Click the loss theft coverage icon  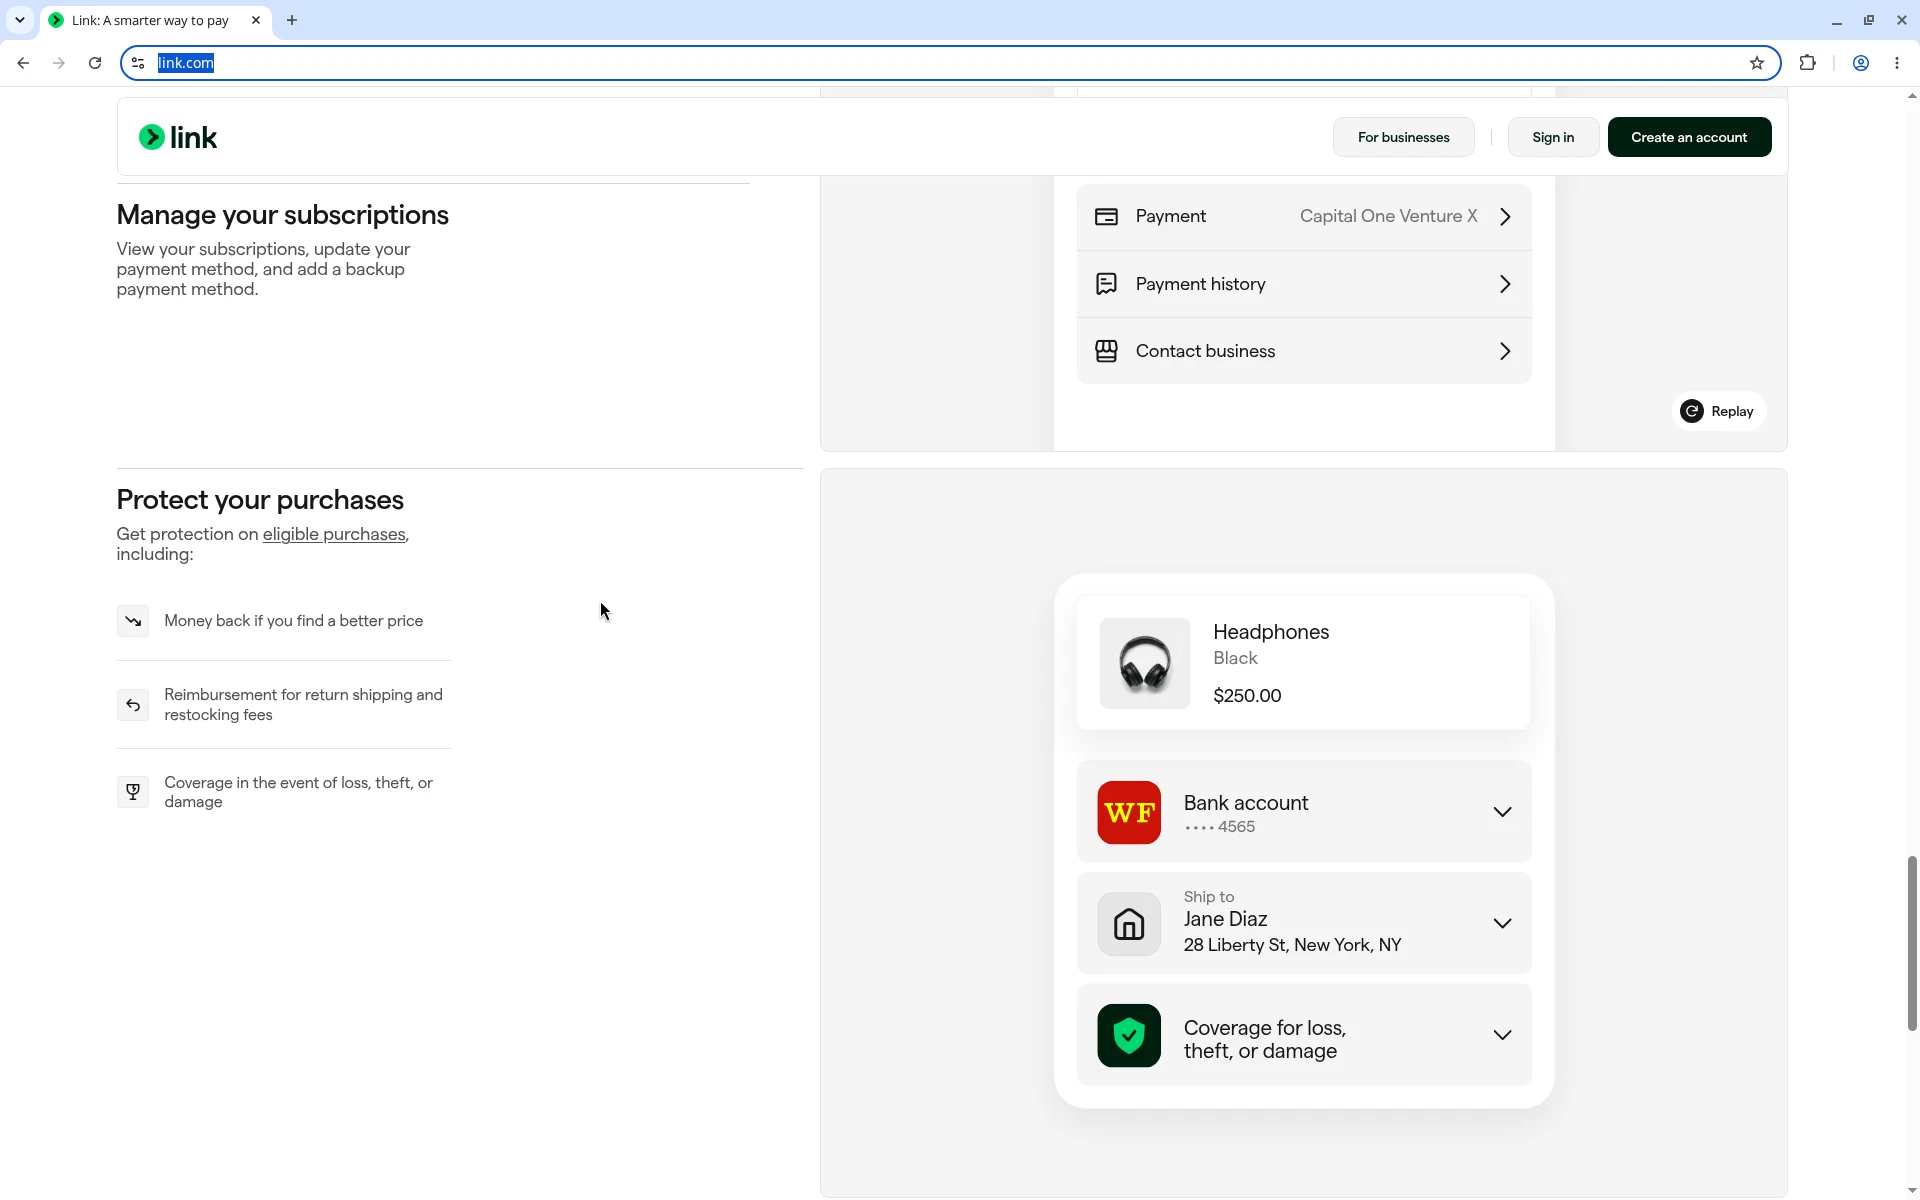click(x=133, y=792)
